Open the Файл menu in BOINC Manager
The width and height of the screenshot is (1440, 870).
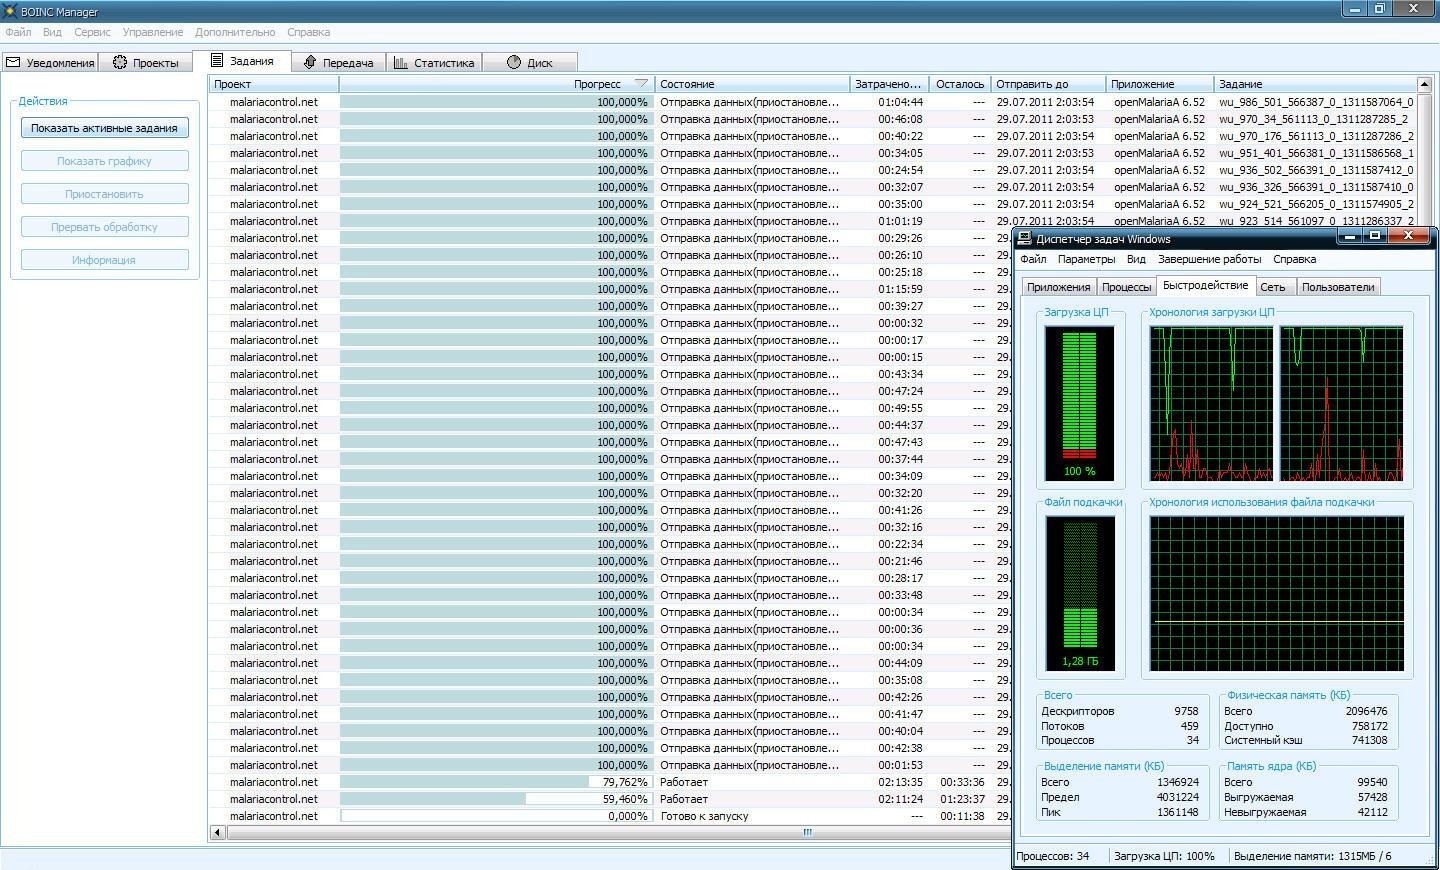click(x=18, y=32)
